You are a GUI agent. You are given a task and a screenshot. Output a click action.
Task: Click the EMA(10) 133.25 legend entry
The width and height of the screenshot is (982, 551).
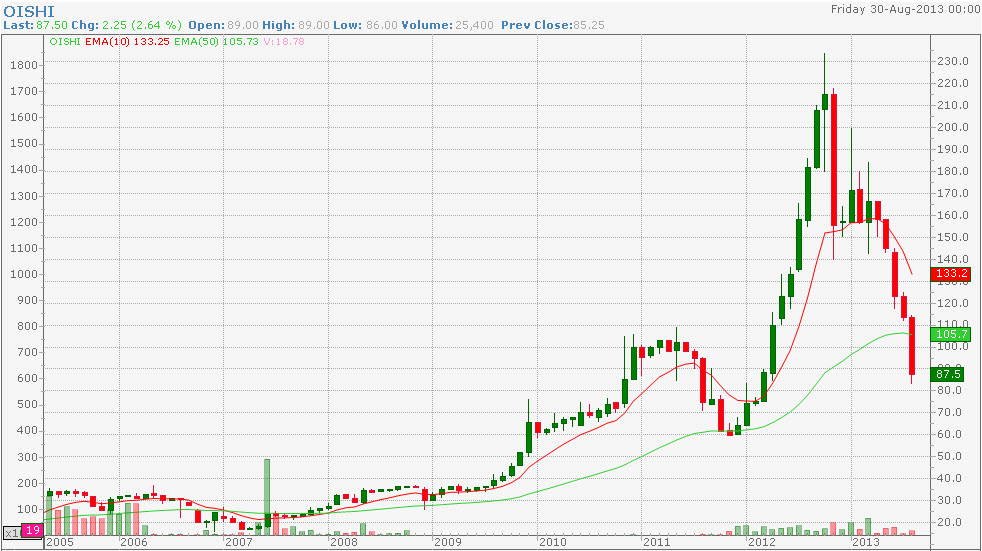(x=128, y=41)
